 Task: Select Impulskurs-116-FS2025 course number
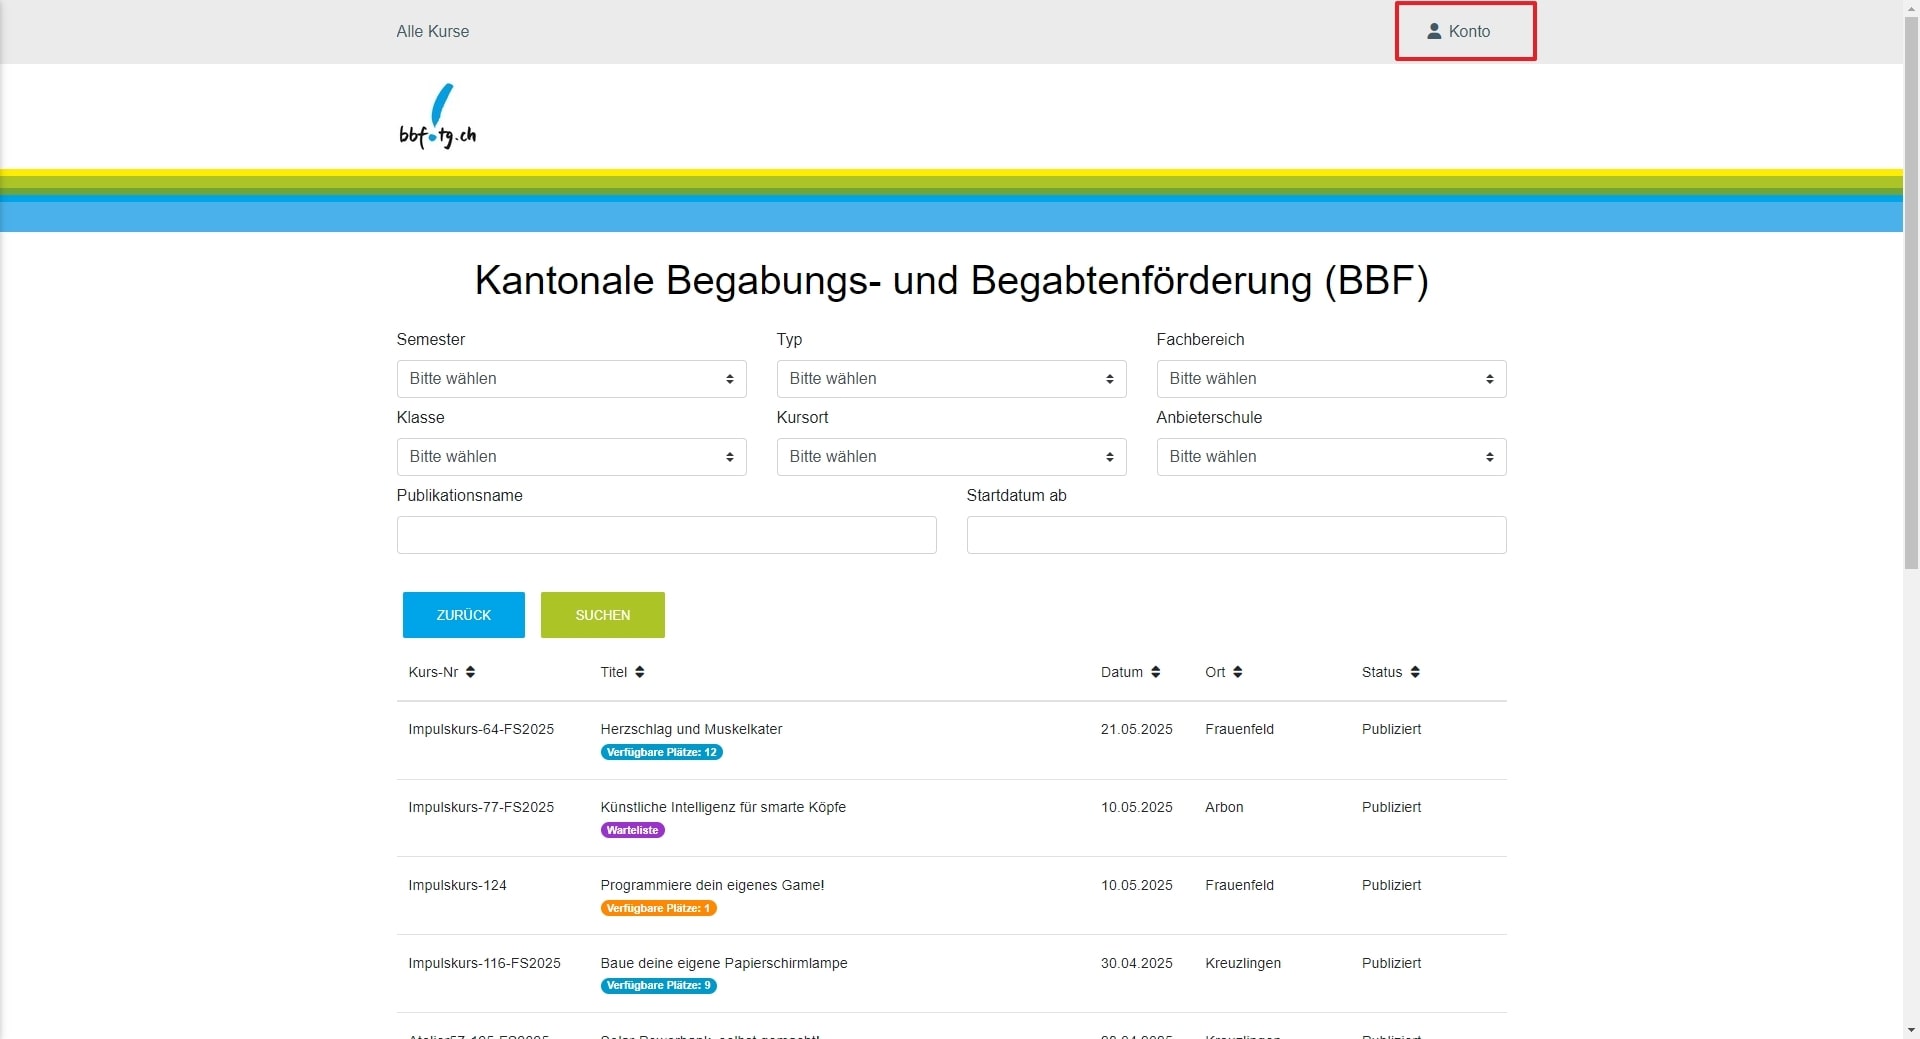point(484,963)
